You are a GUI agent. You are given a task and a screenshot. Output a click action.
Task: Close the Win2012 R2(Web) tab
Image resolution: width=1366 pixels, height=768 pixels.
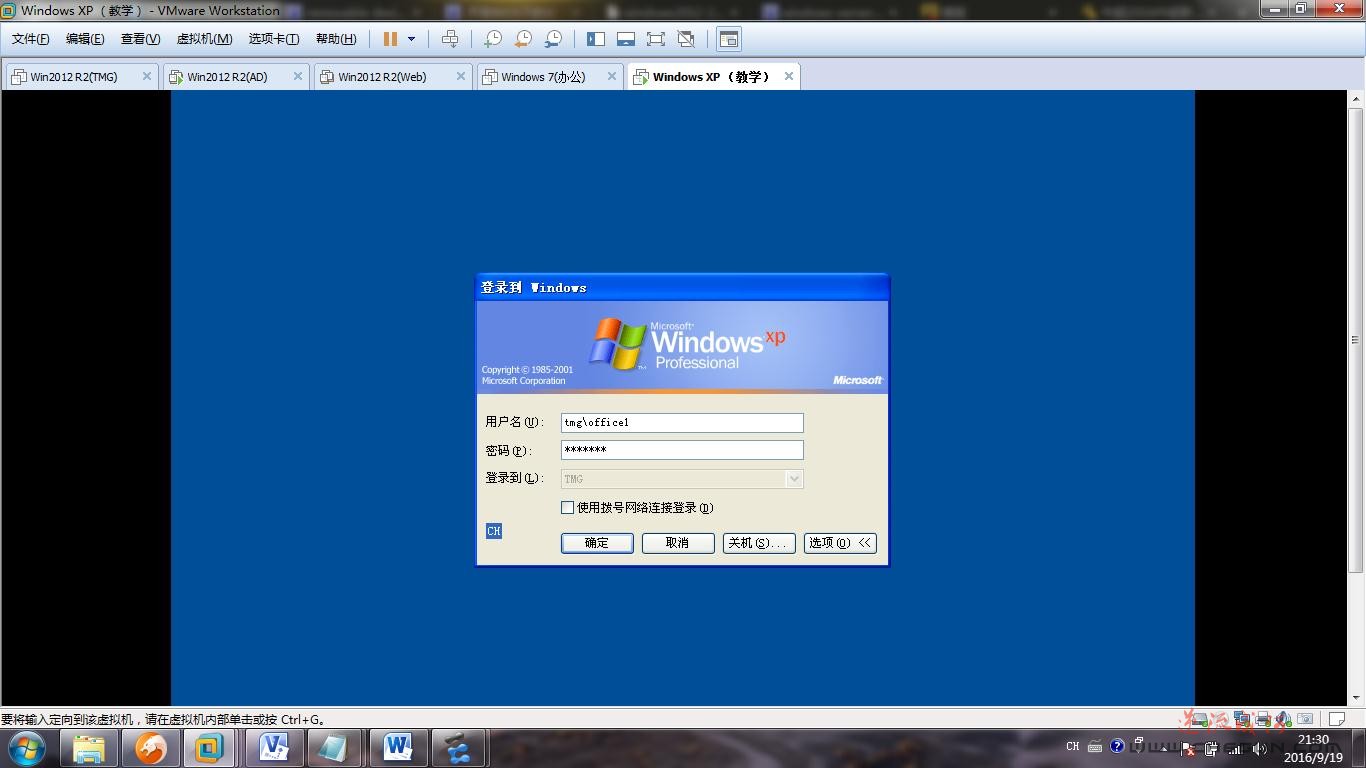461,76
